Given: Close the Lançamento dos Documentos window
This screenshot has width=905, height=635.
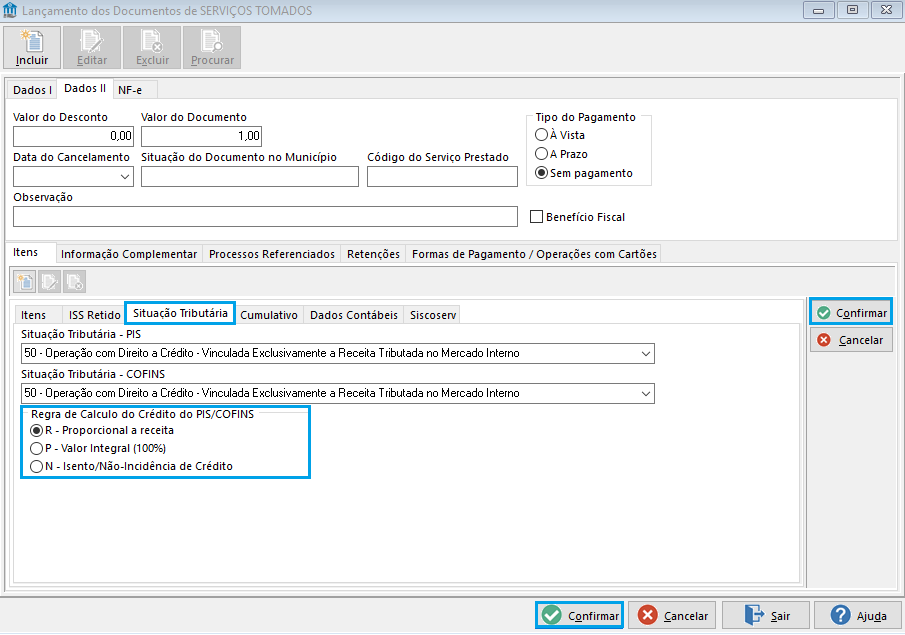Looking at the screenshot, I should click(887, 10).
